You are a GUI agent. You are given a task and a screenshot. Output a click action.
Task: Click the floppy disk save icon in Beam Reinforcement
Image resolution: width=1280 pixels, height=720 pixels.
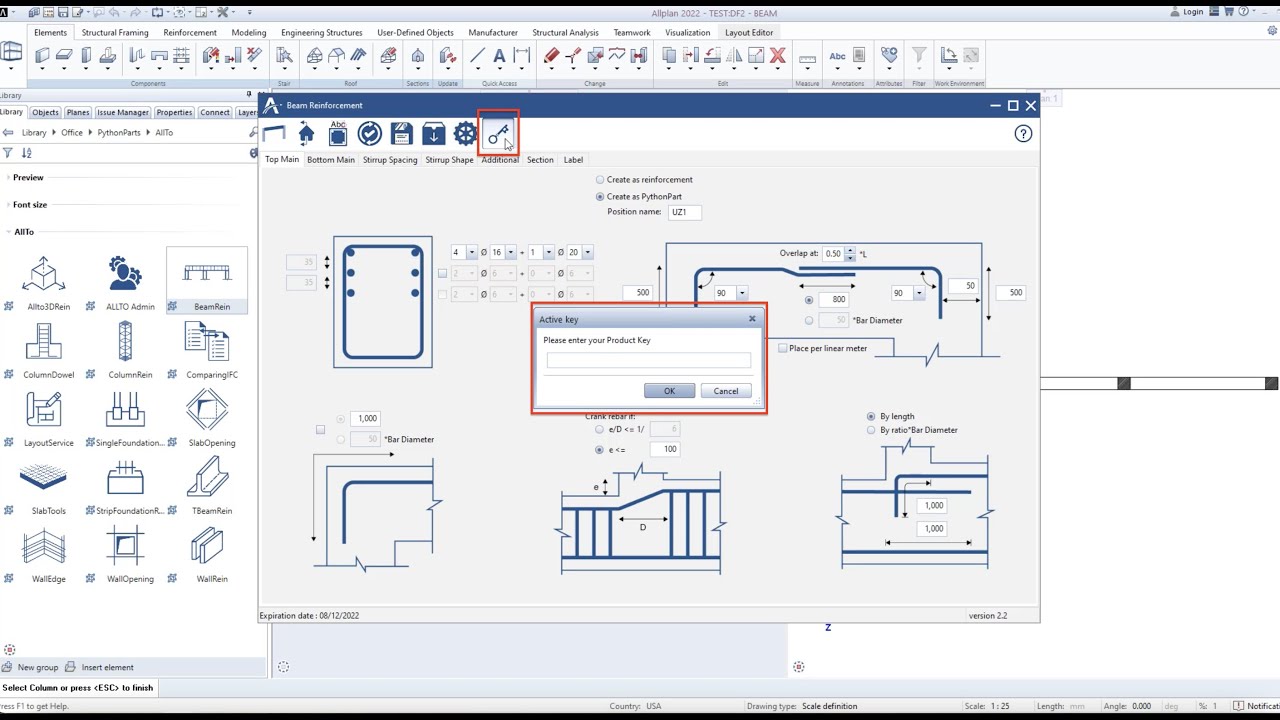[x=401, y=134]
